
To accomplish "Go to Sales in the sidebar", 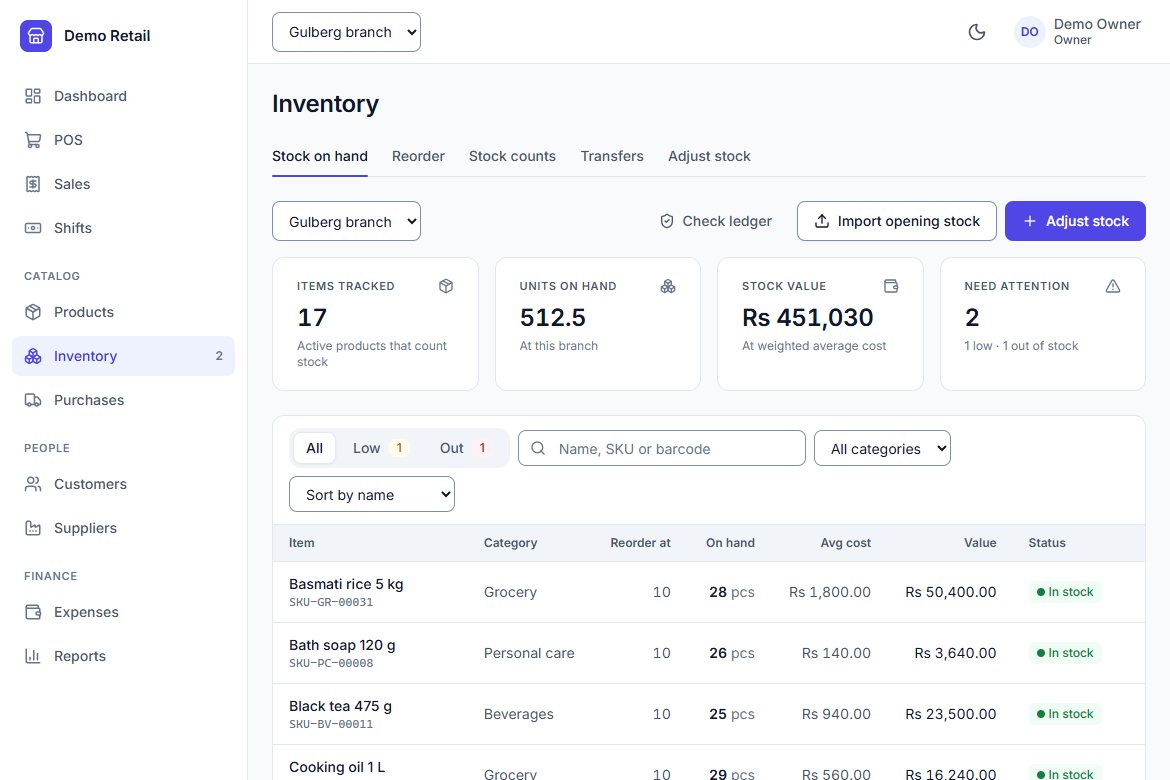I will (x=123, y=184).
